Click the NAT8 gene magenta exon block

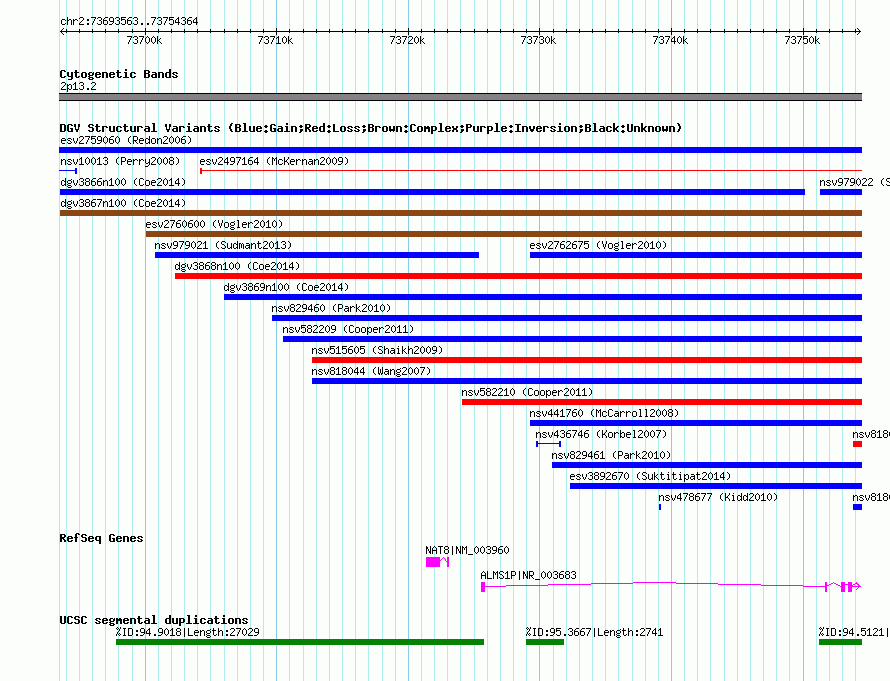(x=432, y=563)
